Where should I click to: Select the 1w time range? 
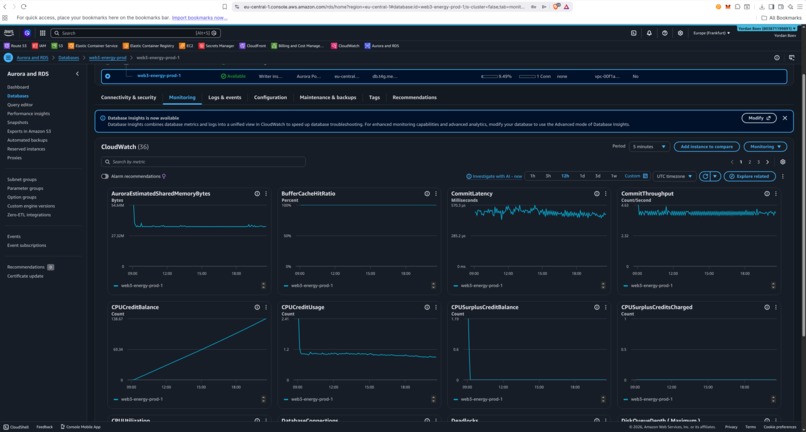[614, 176]
